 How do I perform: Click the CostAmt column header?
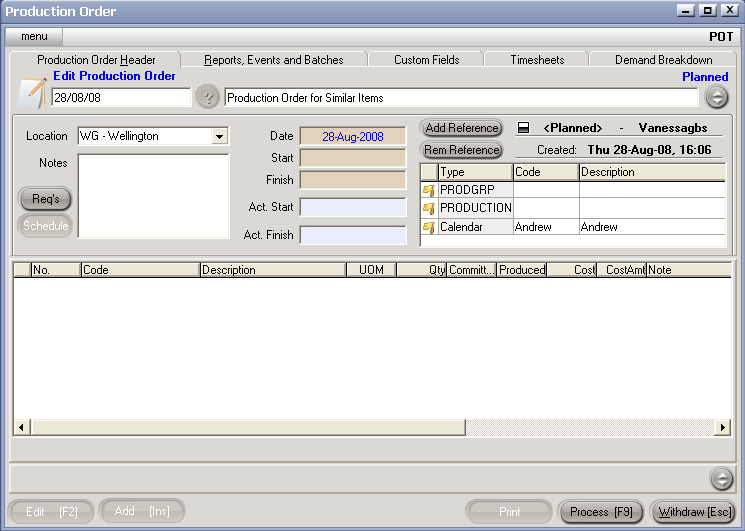621,270
